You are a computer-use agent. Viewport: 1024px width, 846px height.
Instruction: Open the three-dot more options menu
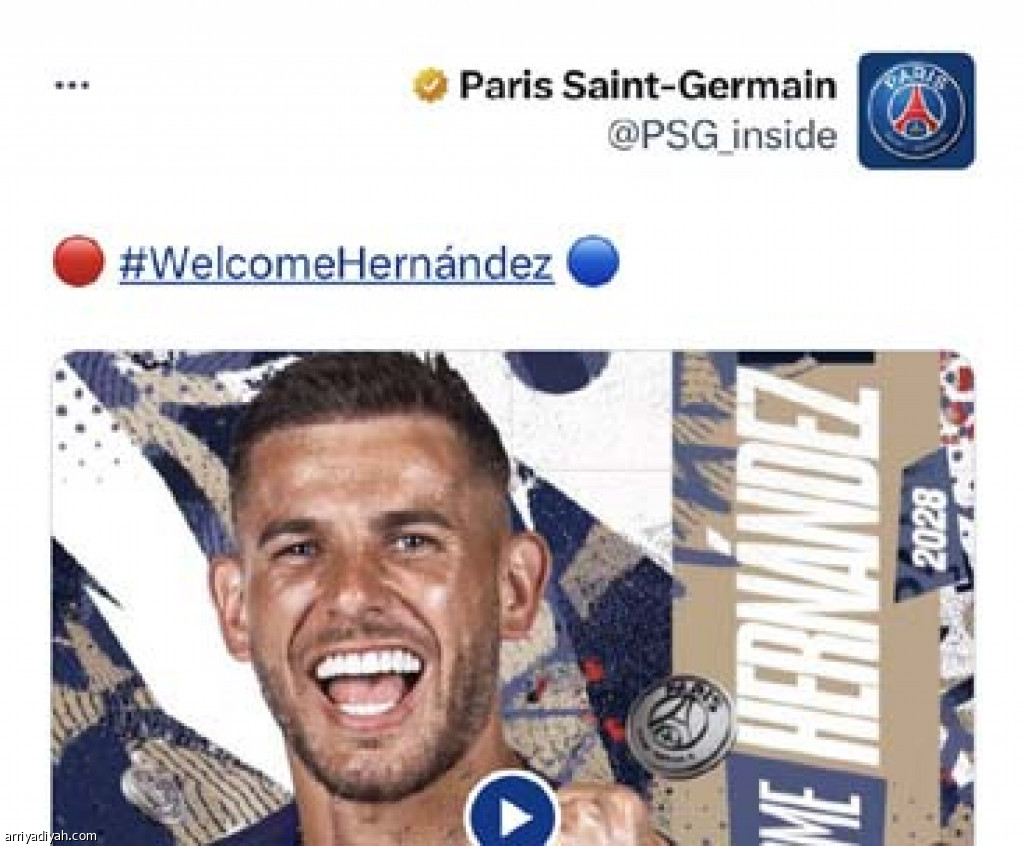click(x=72, y=85)
